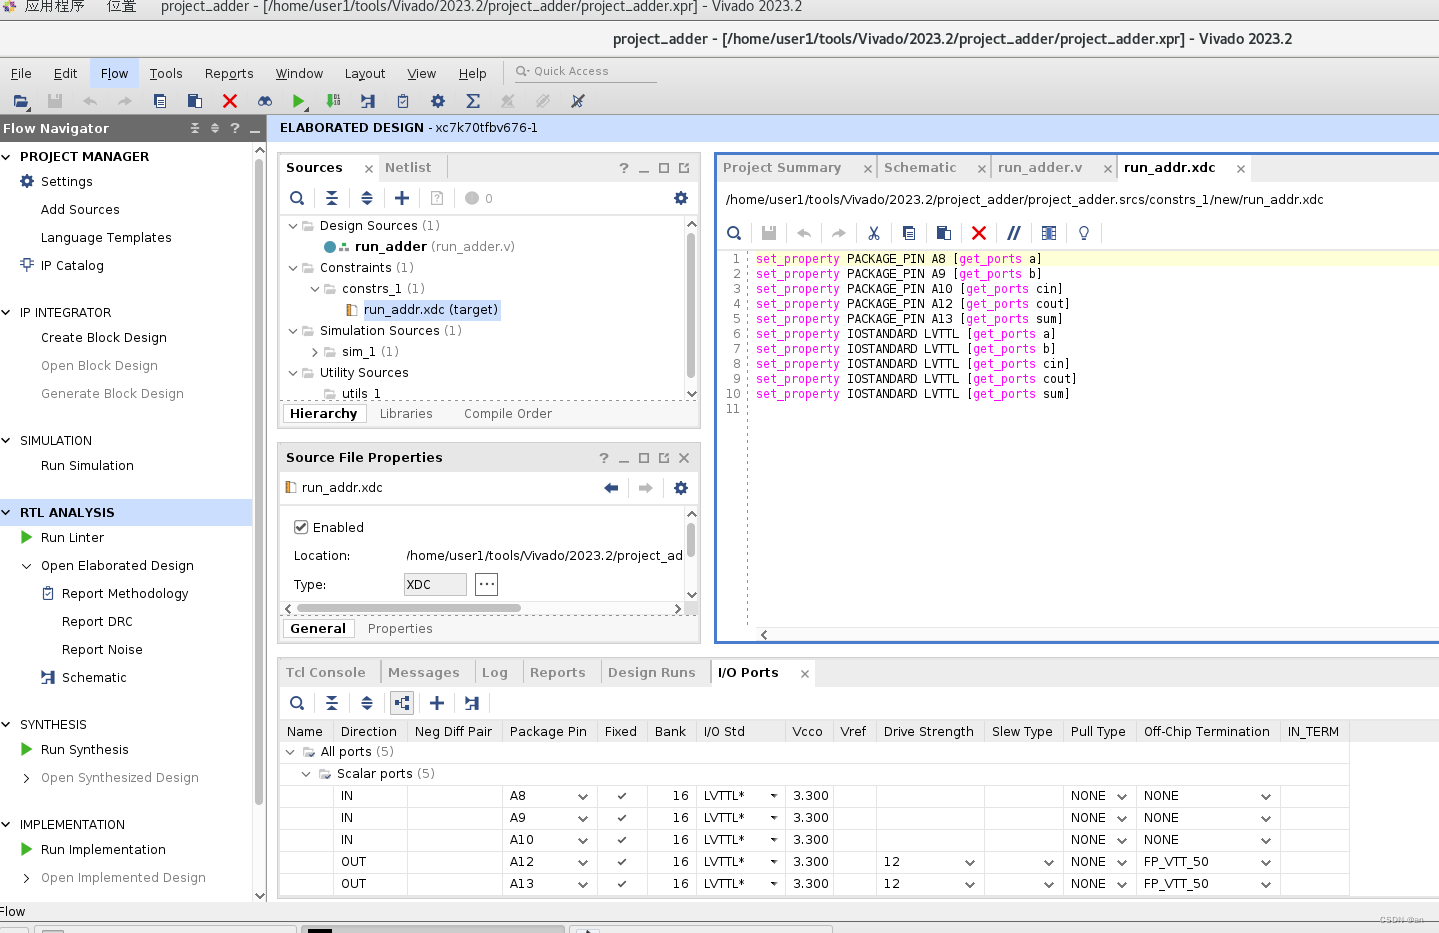Click Report Methodology
Viewport: 1439px width, 933px height.
[x=125, y=594]
